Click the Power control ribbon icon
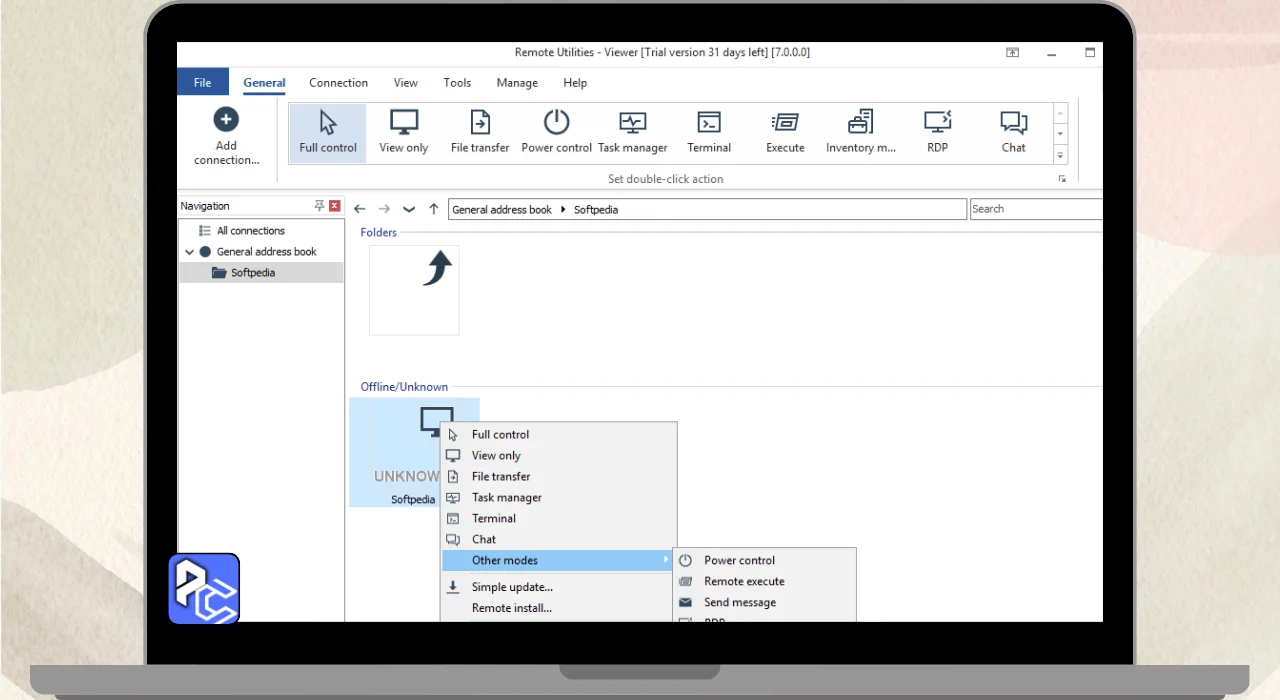 pyautogui.click(x=556, y=132)
